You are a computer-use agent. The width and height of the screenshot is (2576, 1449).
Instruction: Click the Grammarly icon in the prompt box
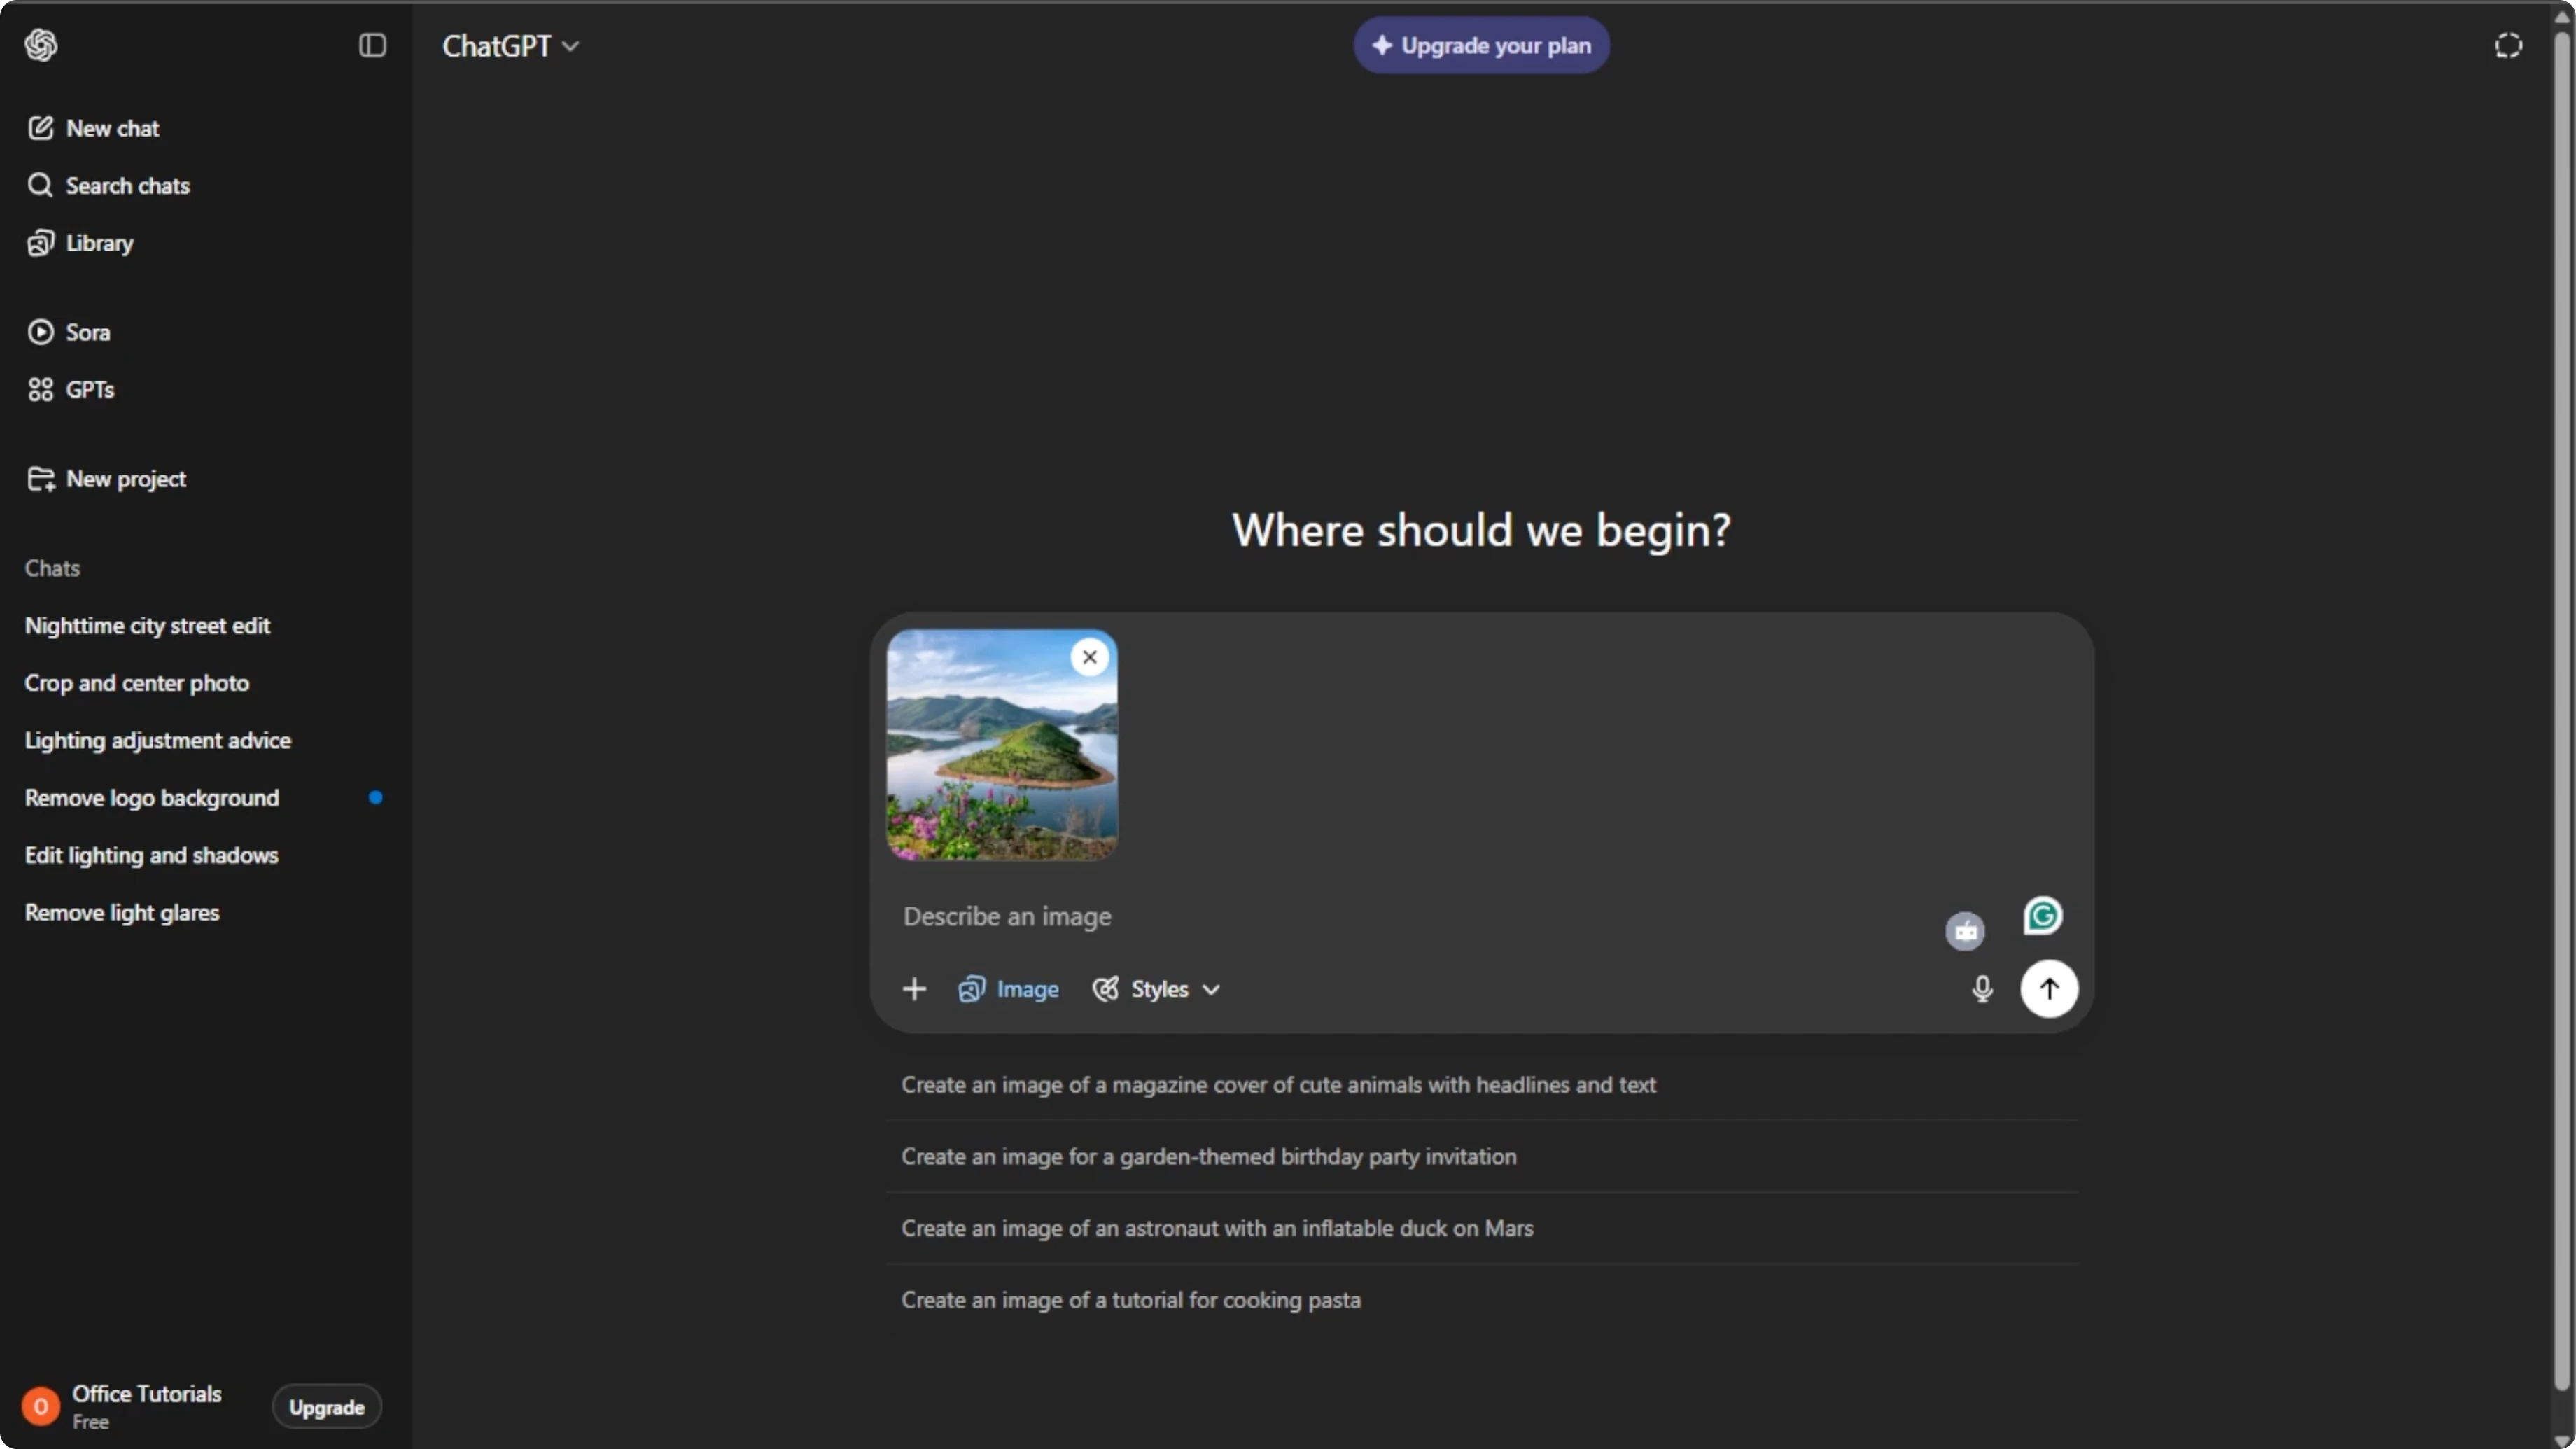2042,916
